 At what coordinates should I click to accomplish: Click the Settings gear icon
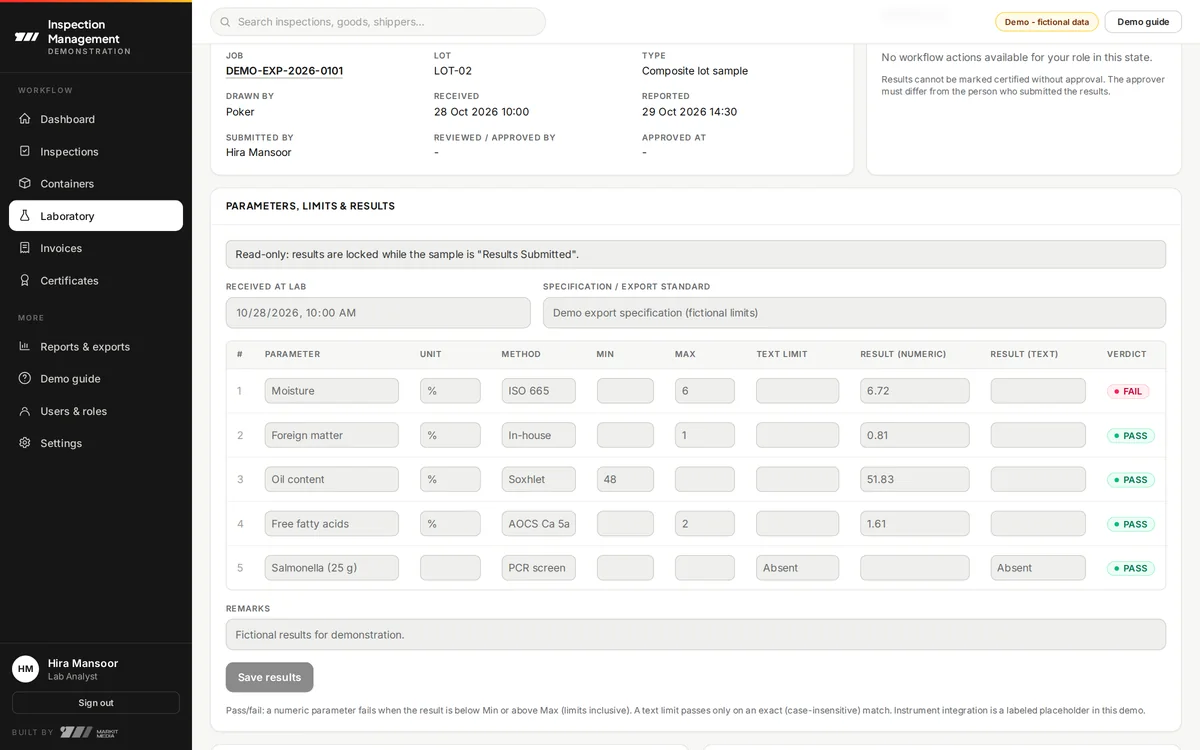25,443
